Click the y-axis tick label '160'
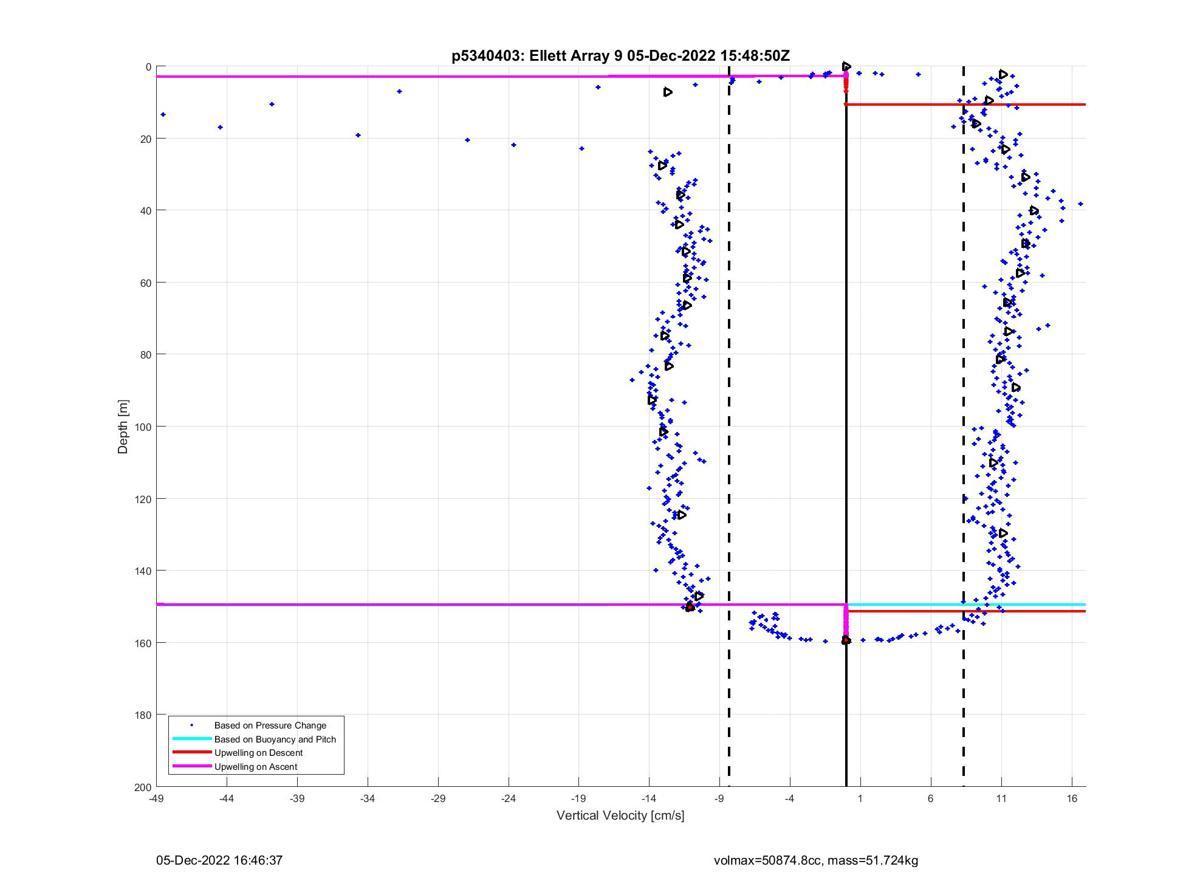 [143, 643]
